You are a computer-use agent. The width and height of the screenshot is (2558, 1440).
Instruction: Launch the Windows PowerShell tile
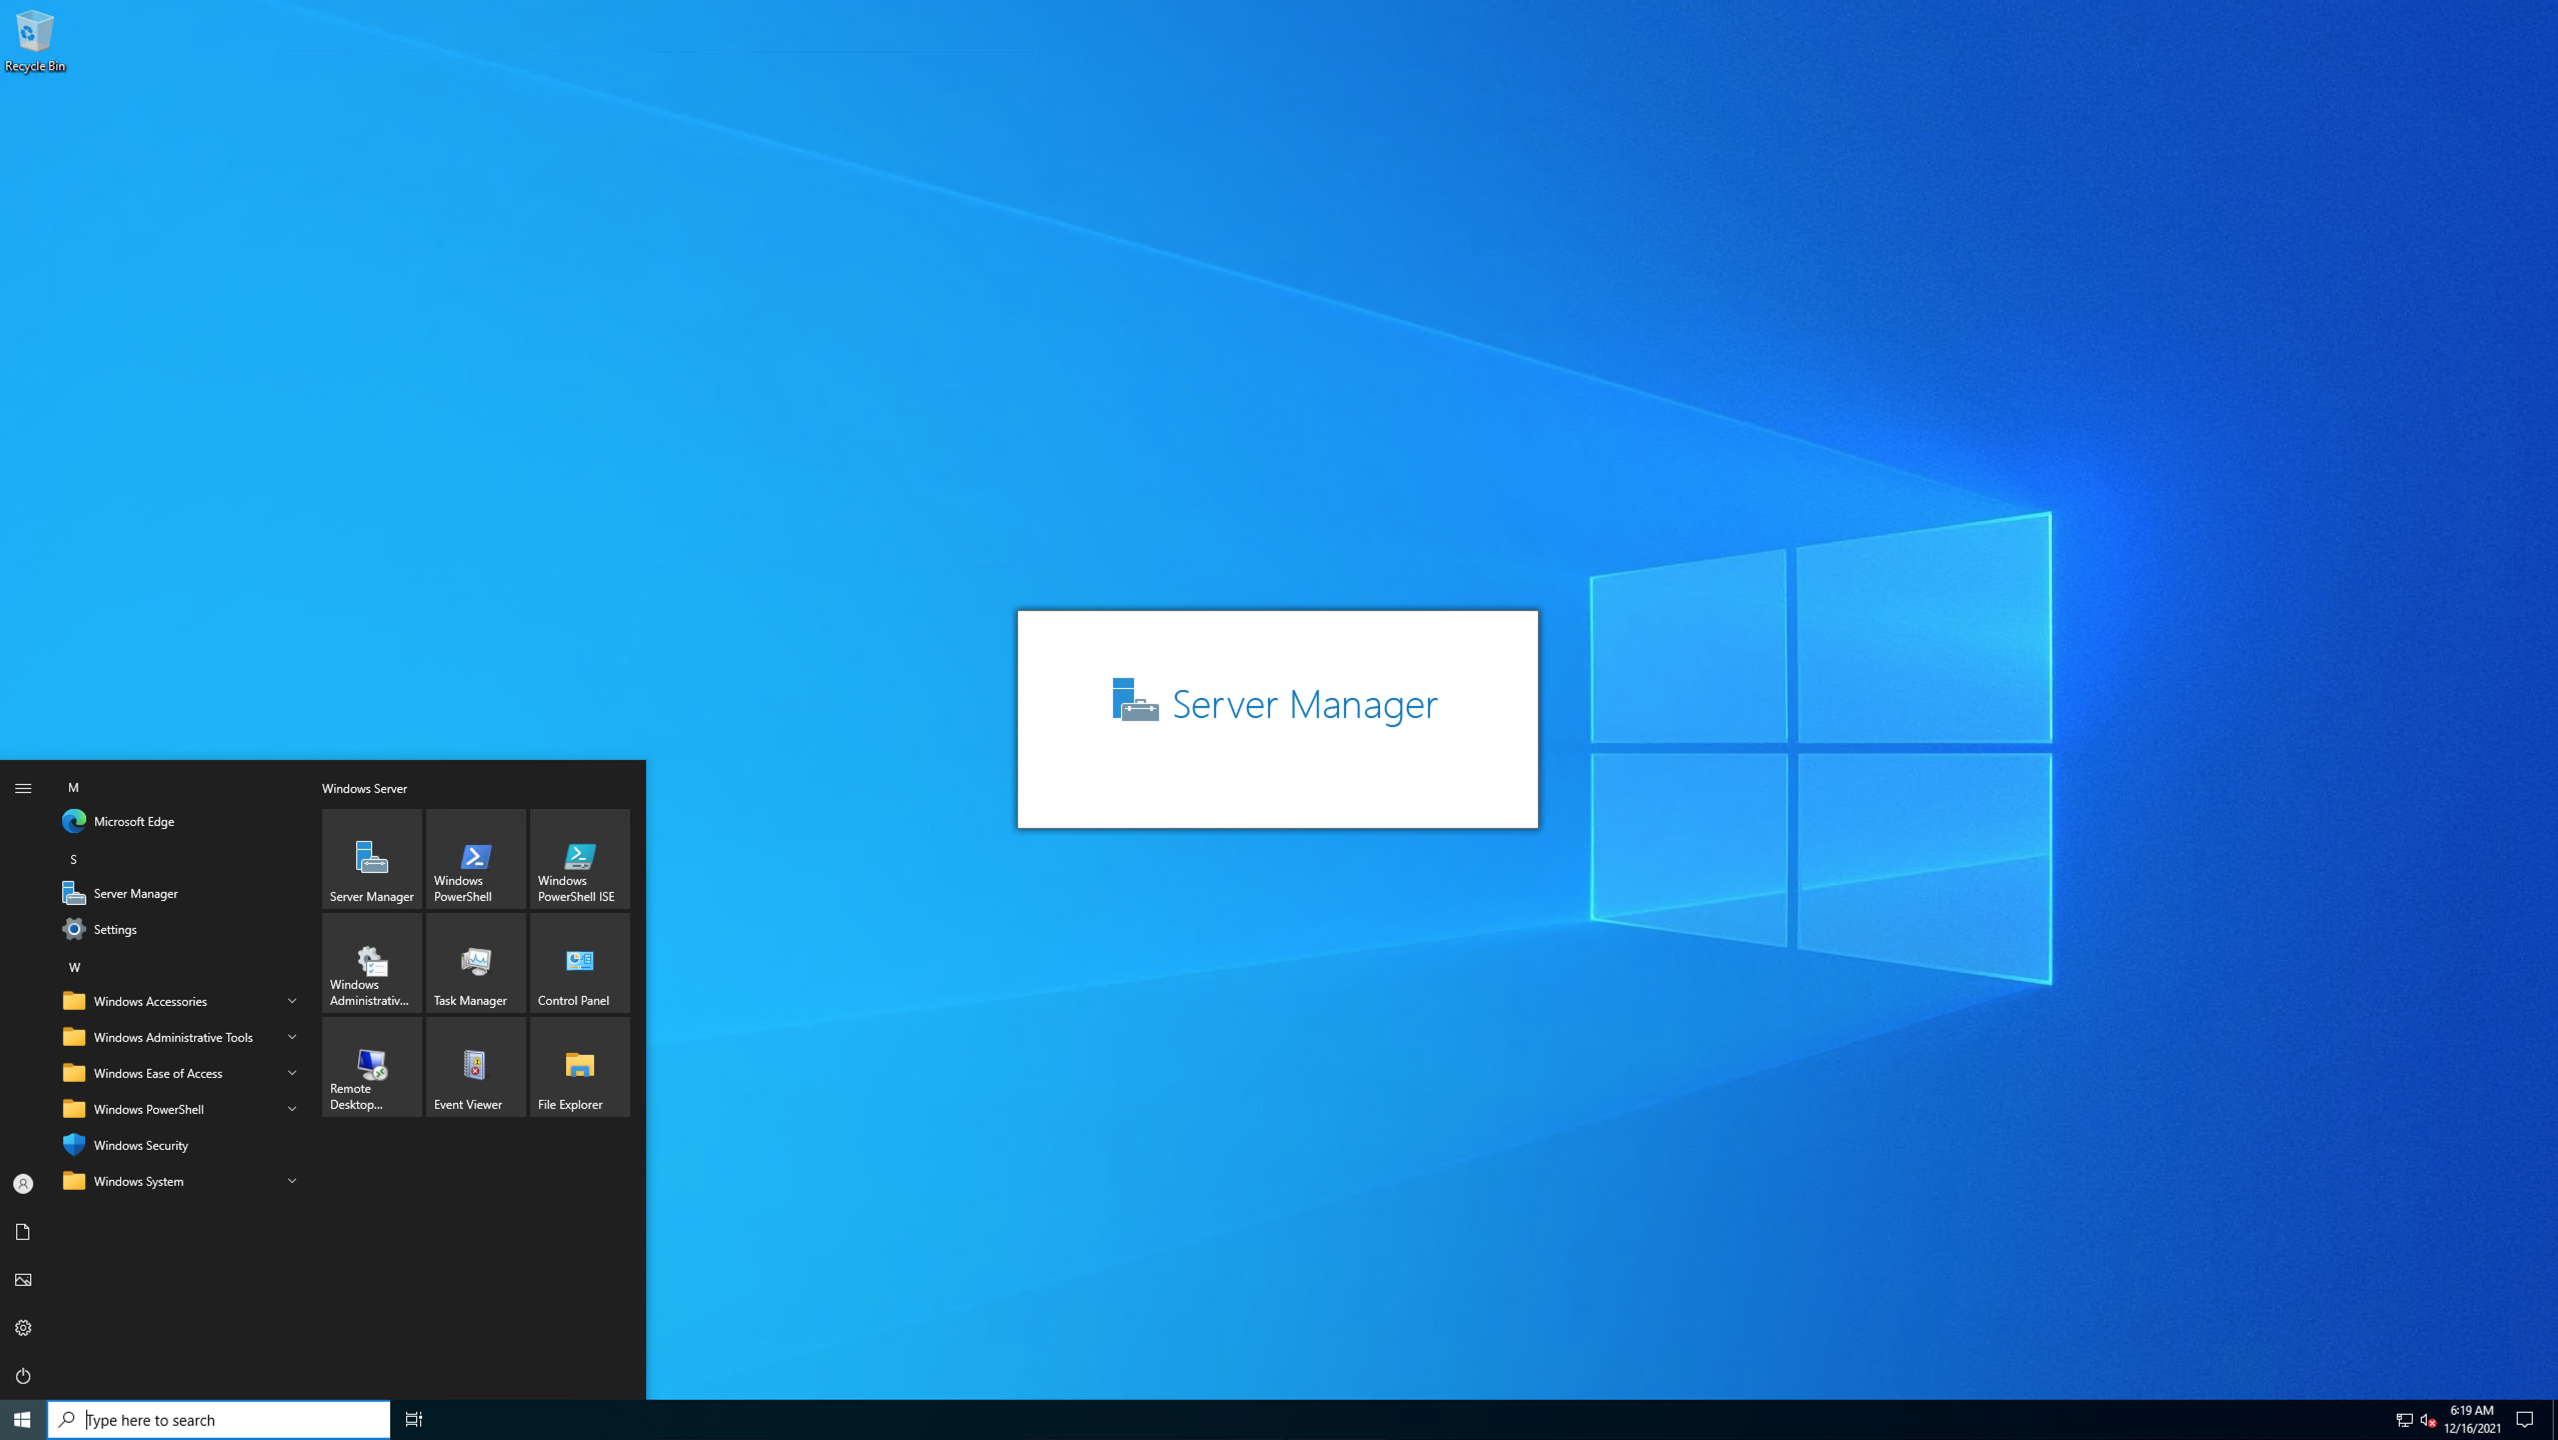[x=475, y=859]
